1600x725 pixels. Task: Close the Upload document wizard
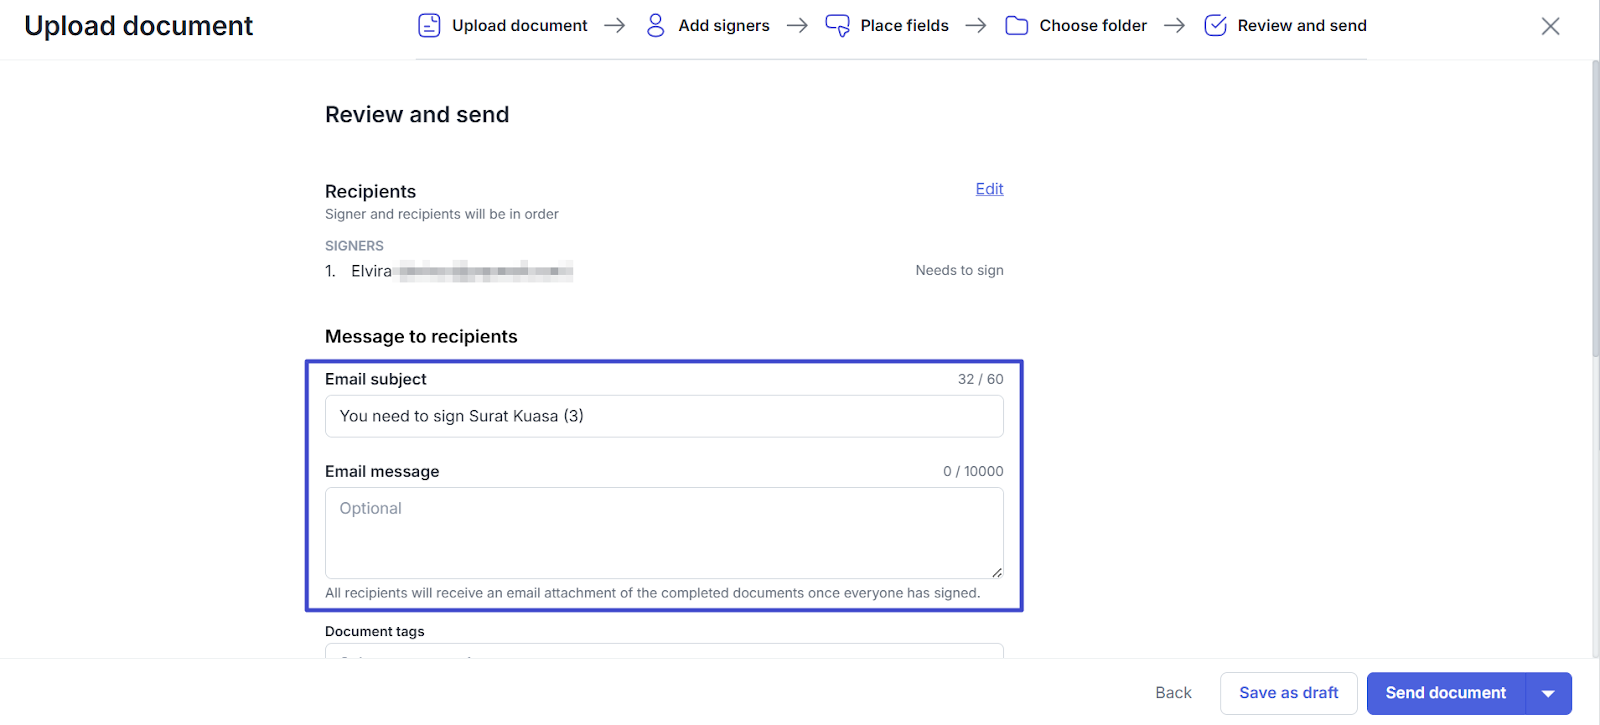coord(1550,26)
